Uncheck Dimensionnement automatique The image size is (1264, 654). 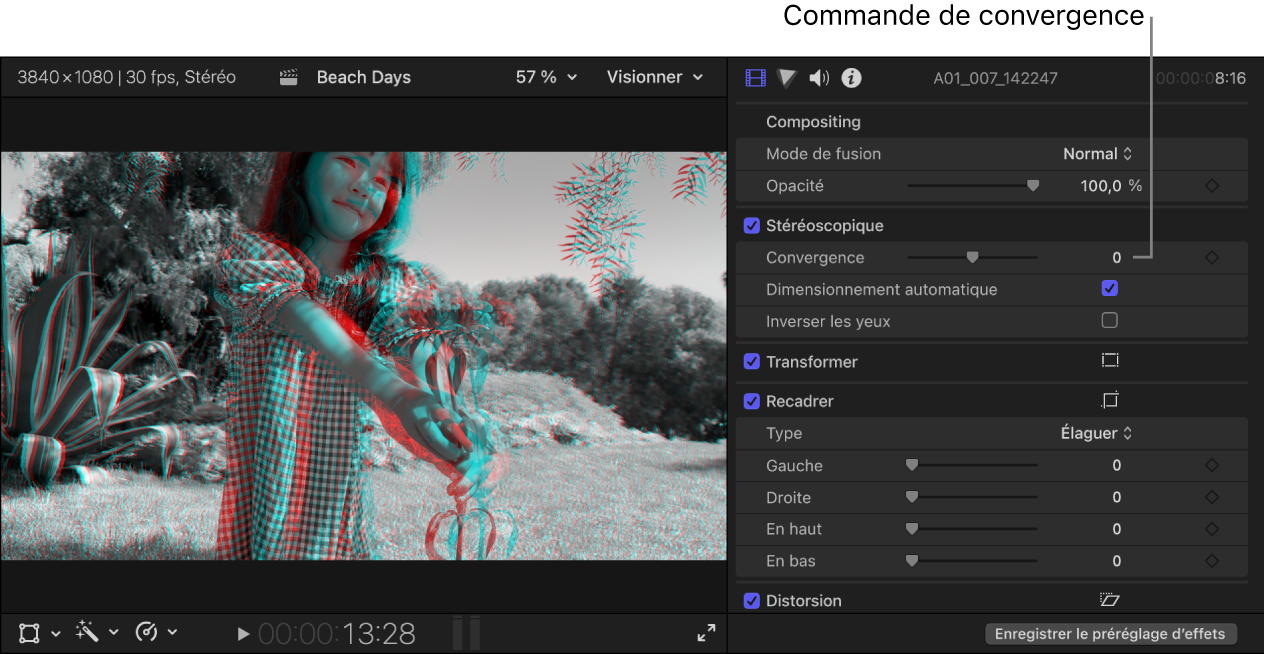(x=1109, y=289)
